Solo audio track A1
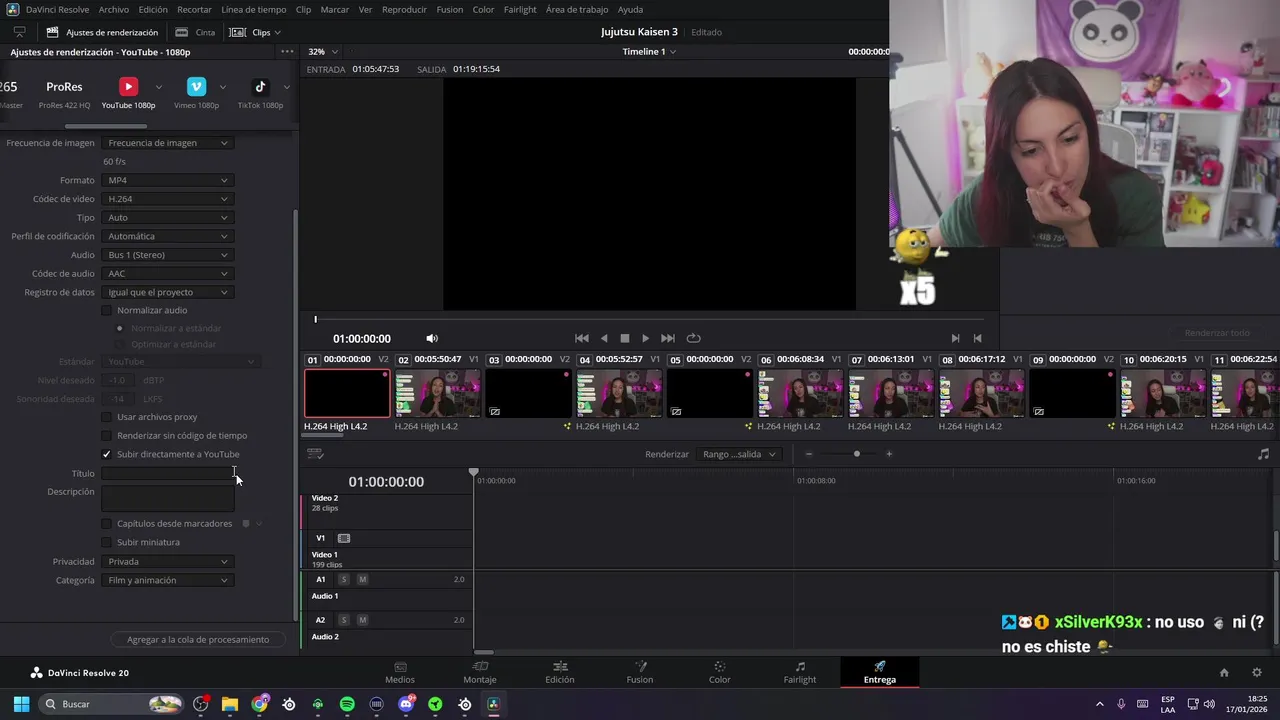Image resolution: width=1280 pixels, height=720 pixels. (x=344, y=580)
